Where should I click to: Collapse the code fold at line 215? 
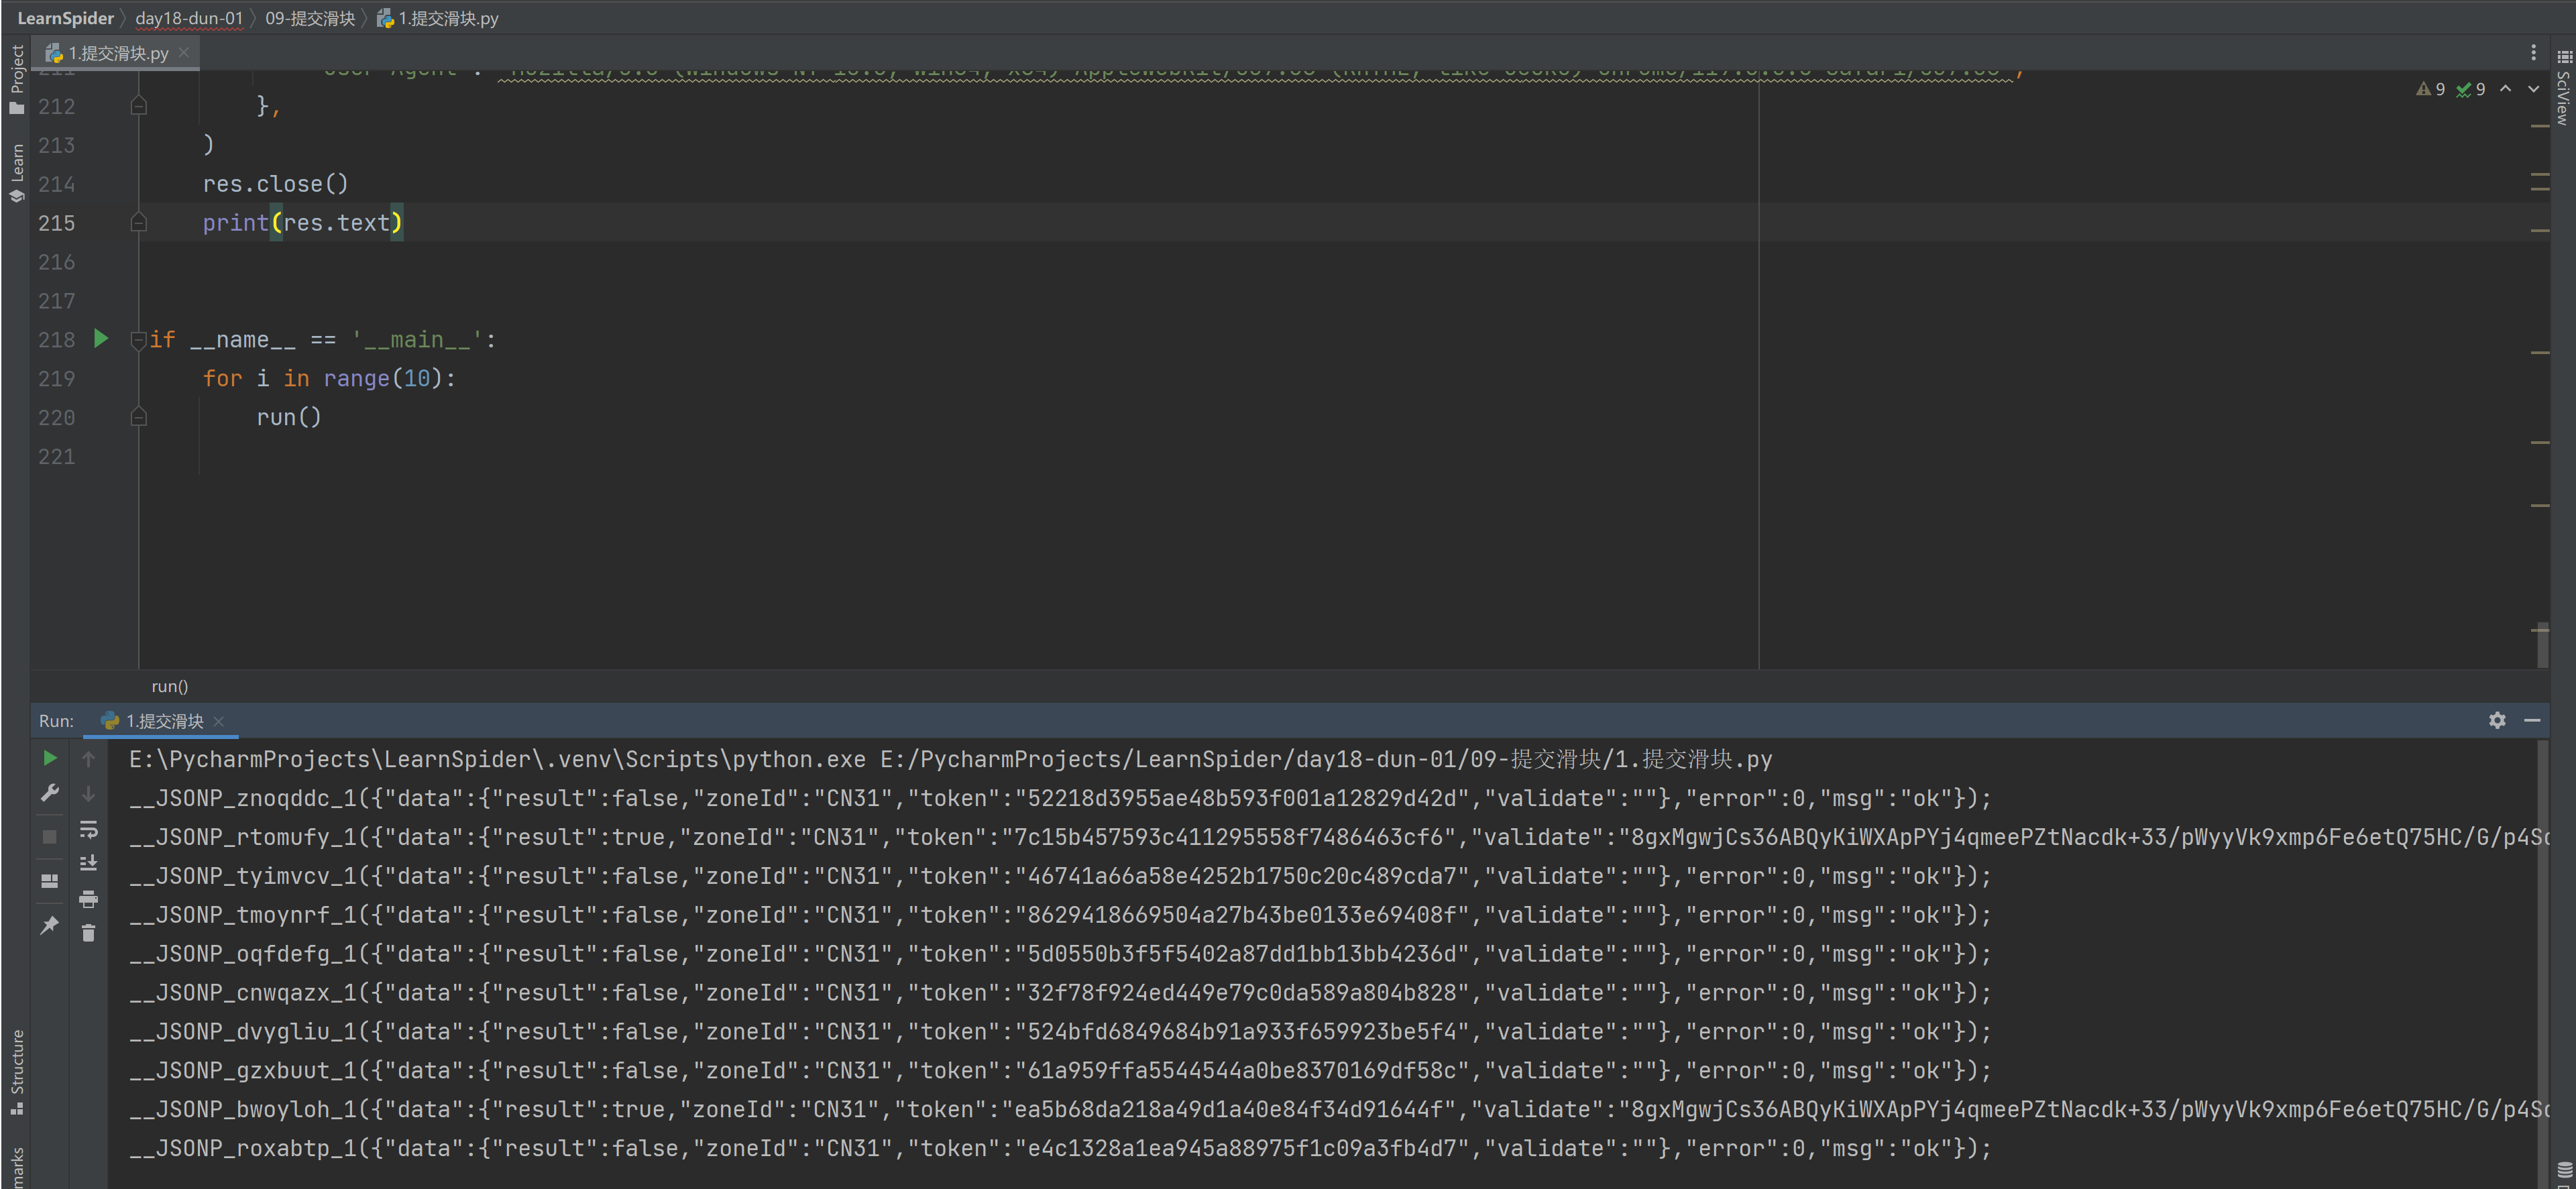point(139,223)
